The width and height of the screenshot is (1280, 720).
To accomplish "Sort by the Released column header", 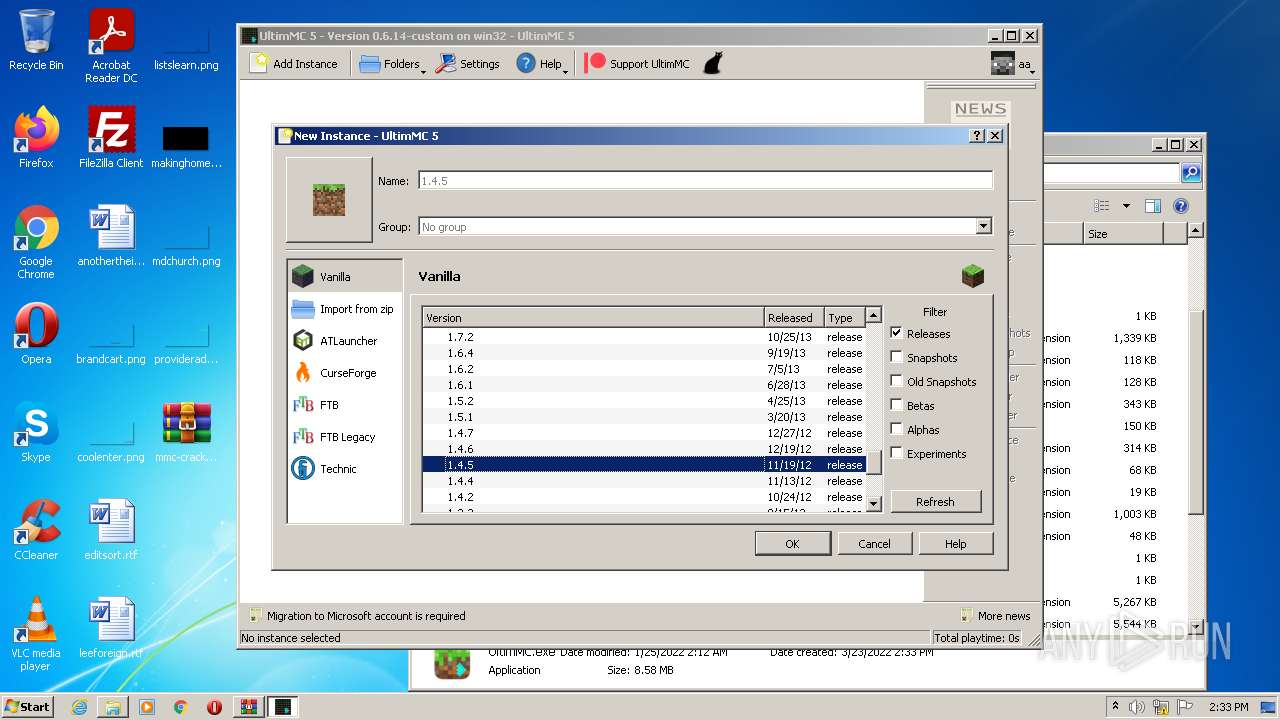I will [x=794, y=317].
